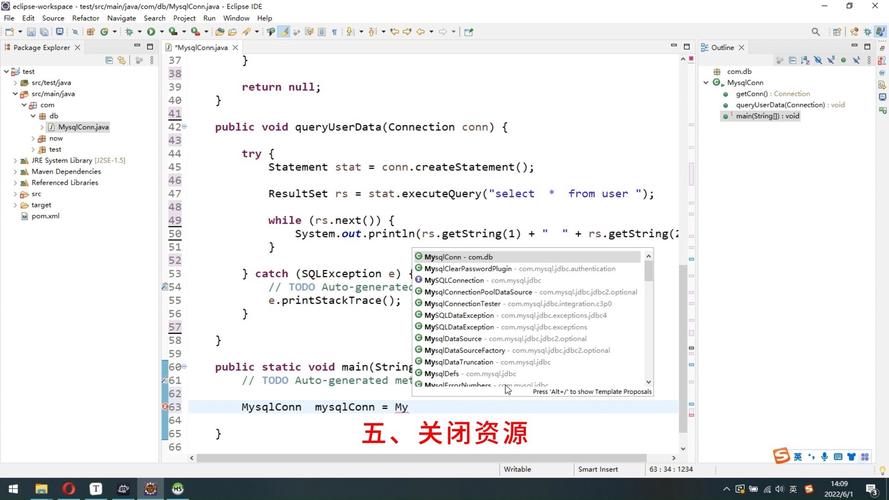Toggle Hide Static Members in Outline toolbar
Screen dimensions: 889x500
pyautogui.click(x=831, y=60)
